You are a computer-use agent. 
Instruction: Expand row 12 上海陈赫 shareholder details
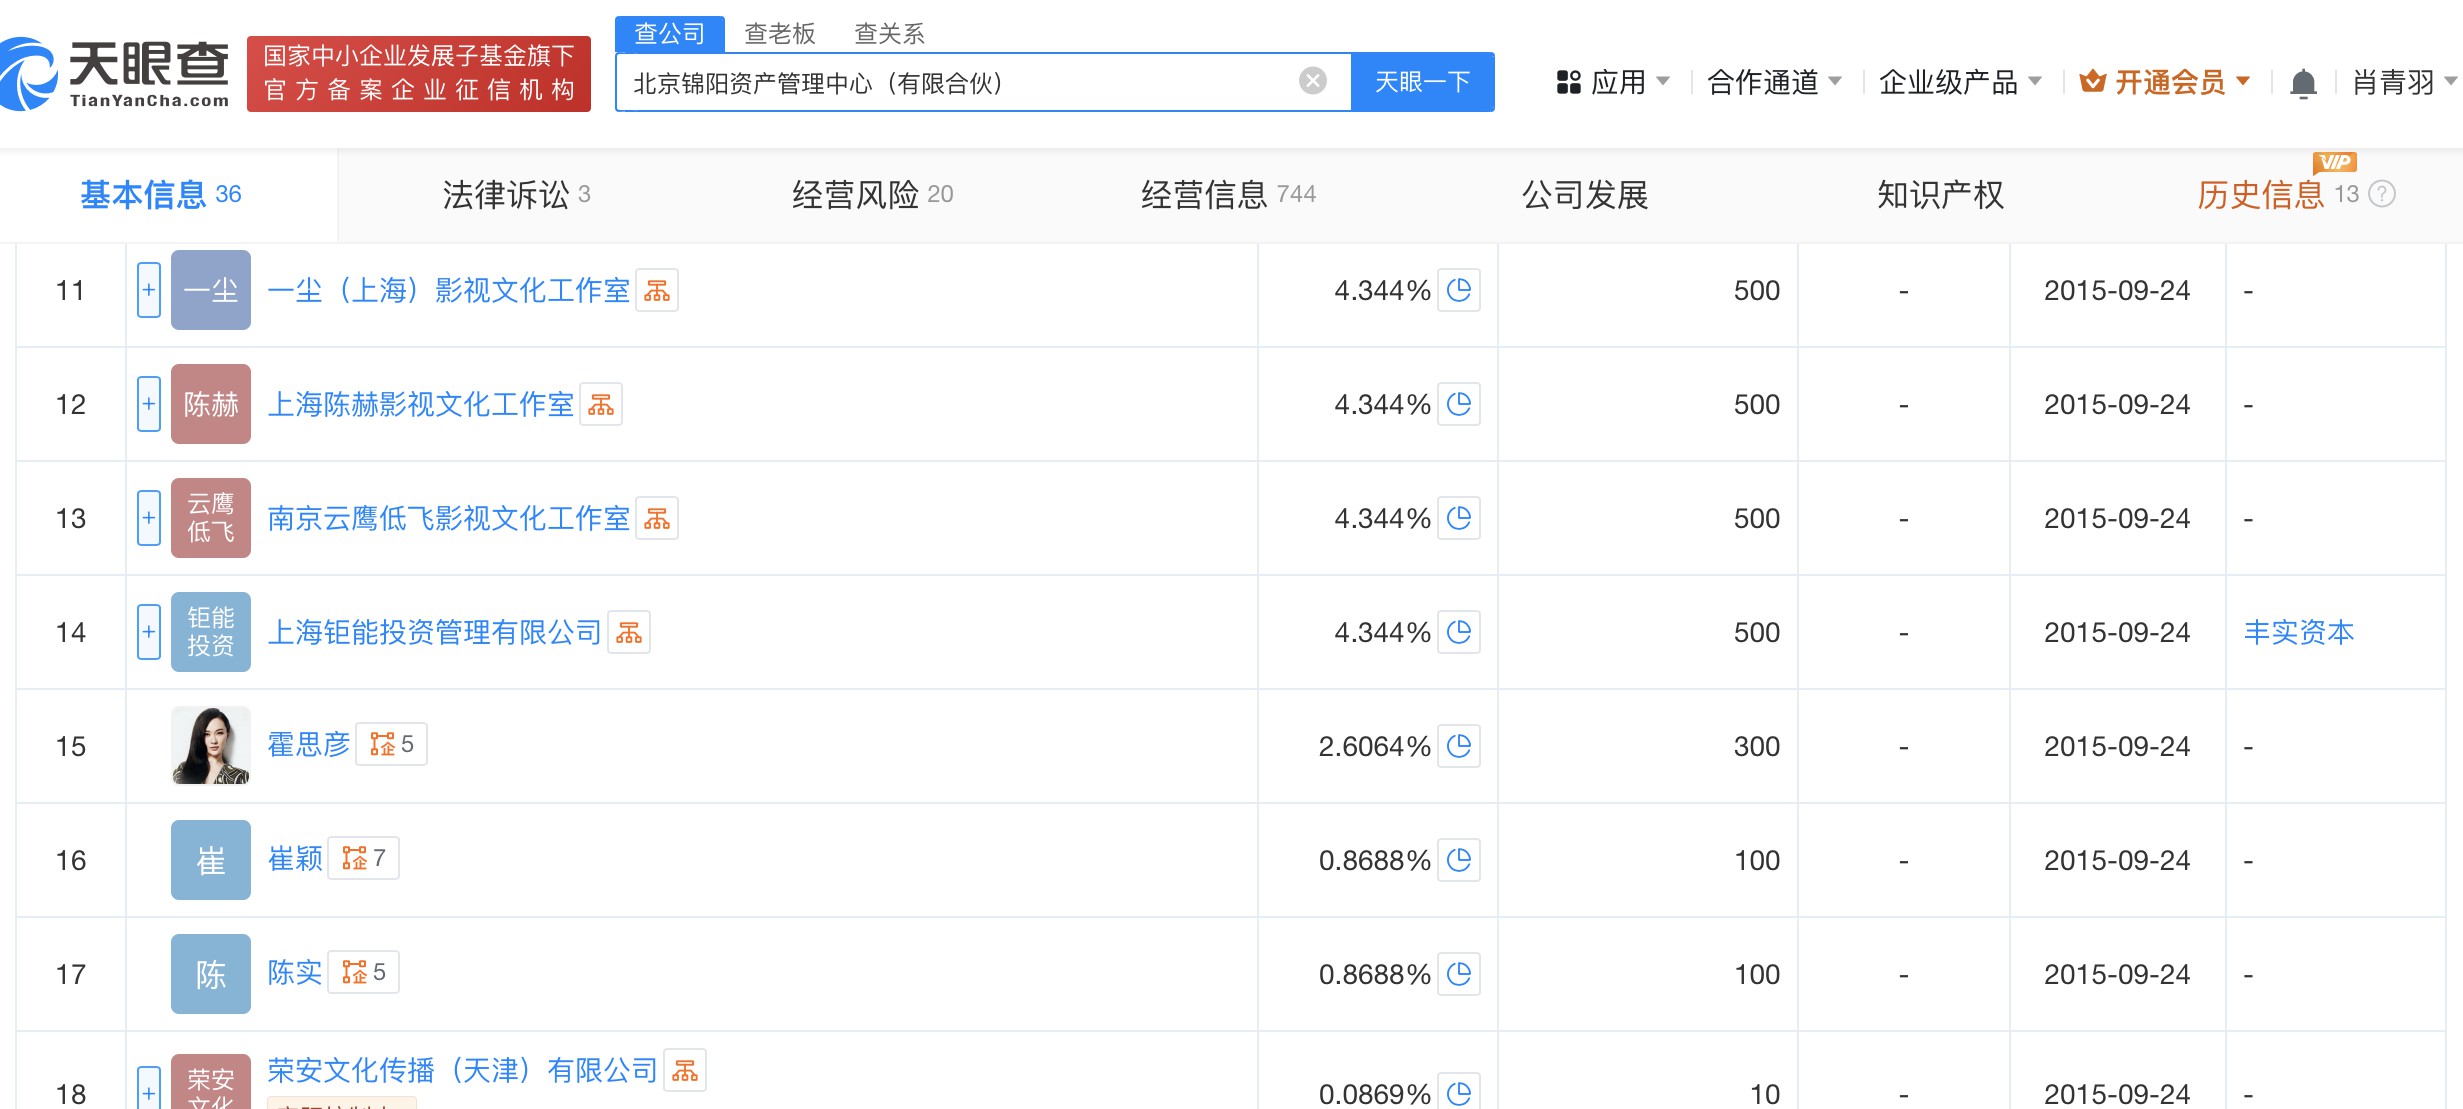[149, 404]
